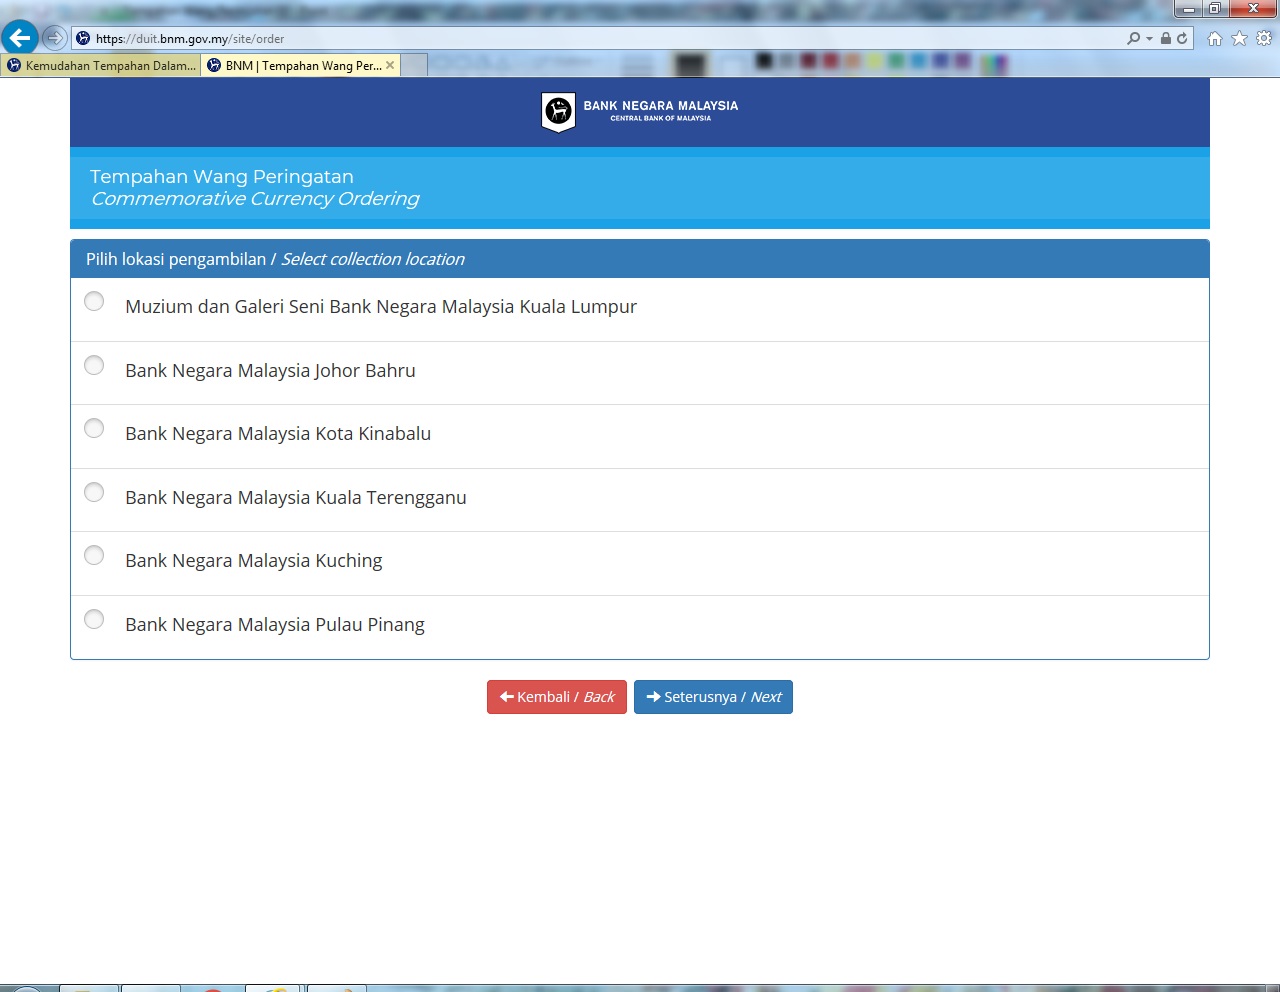Click the Johor Bahru location label
Screen dimensions: 1280x992
tap(270, 370)
